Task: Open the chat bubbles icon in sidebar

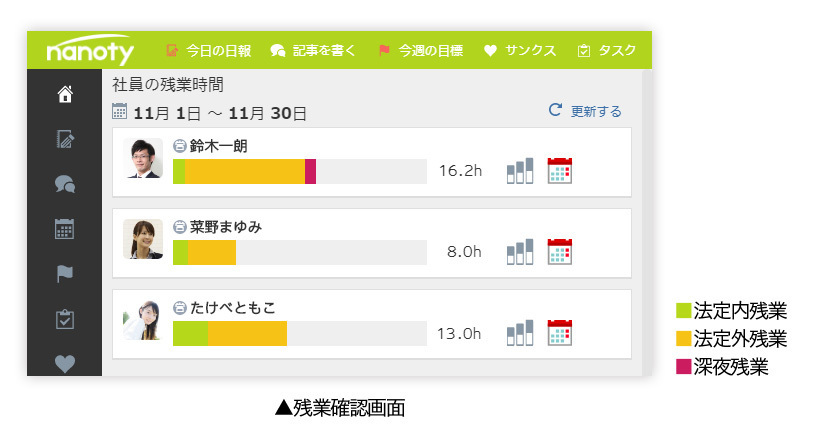Action: 65,184
